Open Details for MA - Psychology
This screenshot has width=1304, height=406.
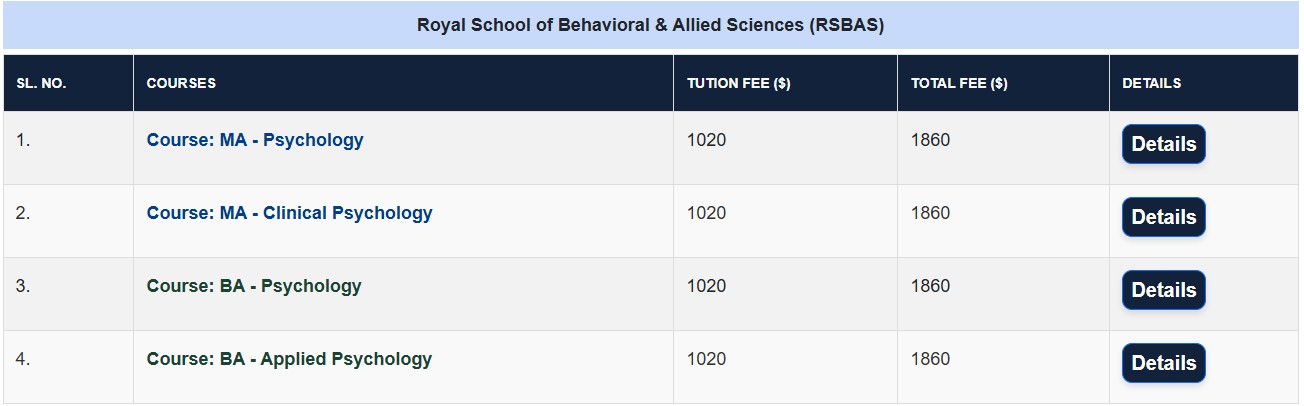(1163, 144)
